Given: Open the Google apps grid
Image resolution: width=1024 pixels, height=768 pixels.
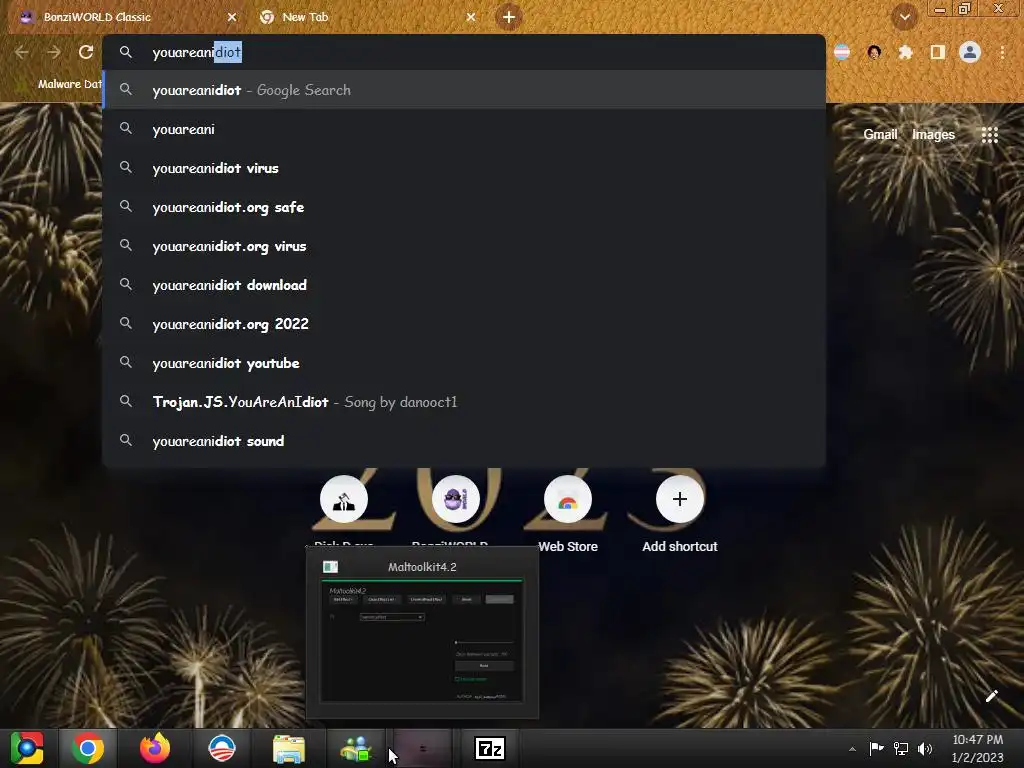Looking at the screenshot, I should click(989, 135).
